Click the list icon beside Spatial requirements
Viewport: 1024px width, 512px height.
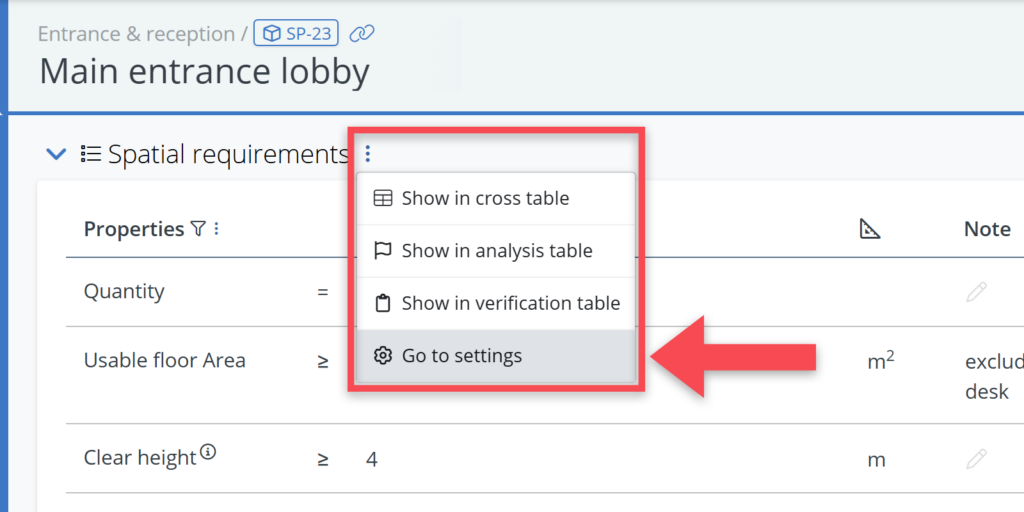tap(91, 154)
